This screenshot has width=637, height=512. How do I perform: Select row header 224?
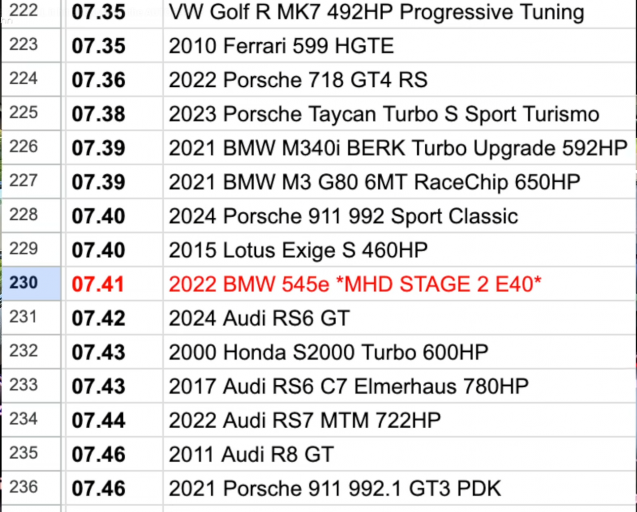click(31, 79)
